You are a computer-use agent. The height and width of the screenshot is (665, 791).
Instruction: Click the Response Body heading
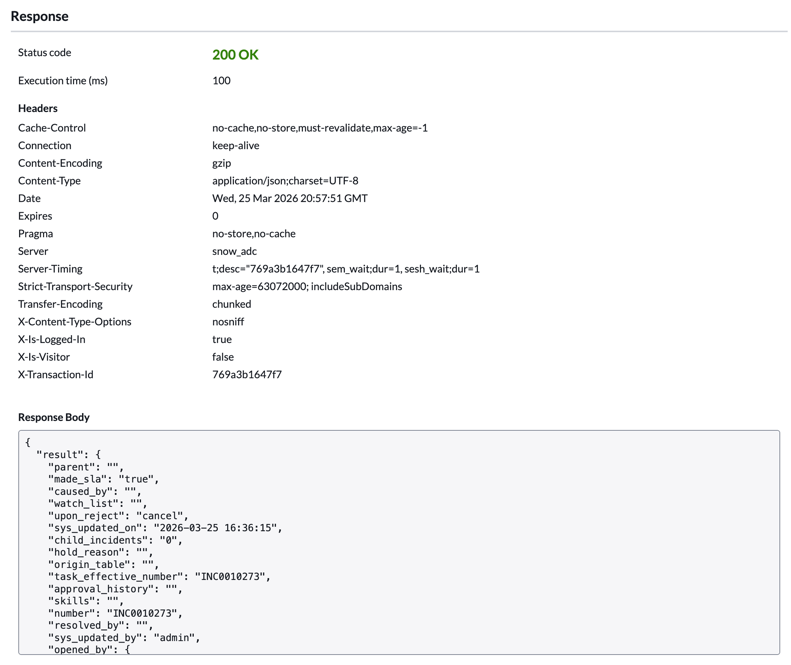(54, 417)
